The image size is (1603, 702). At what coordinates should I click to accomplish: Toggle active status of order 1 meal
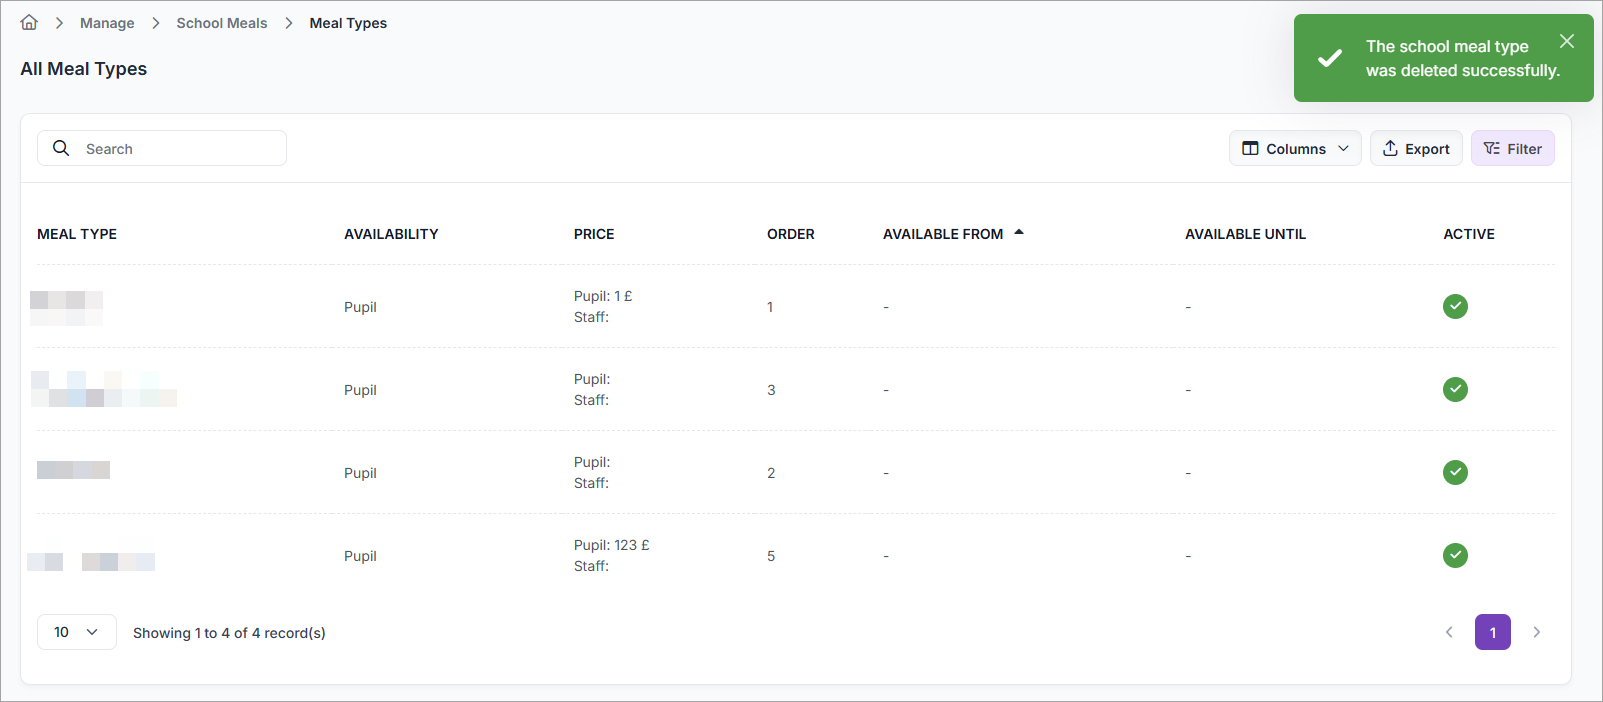point(1455,306)
